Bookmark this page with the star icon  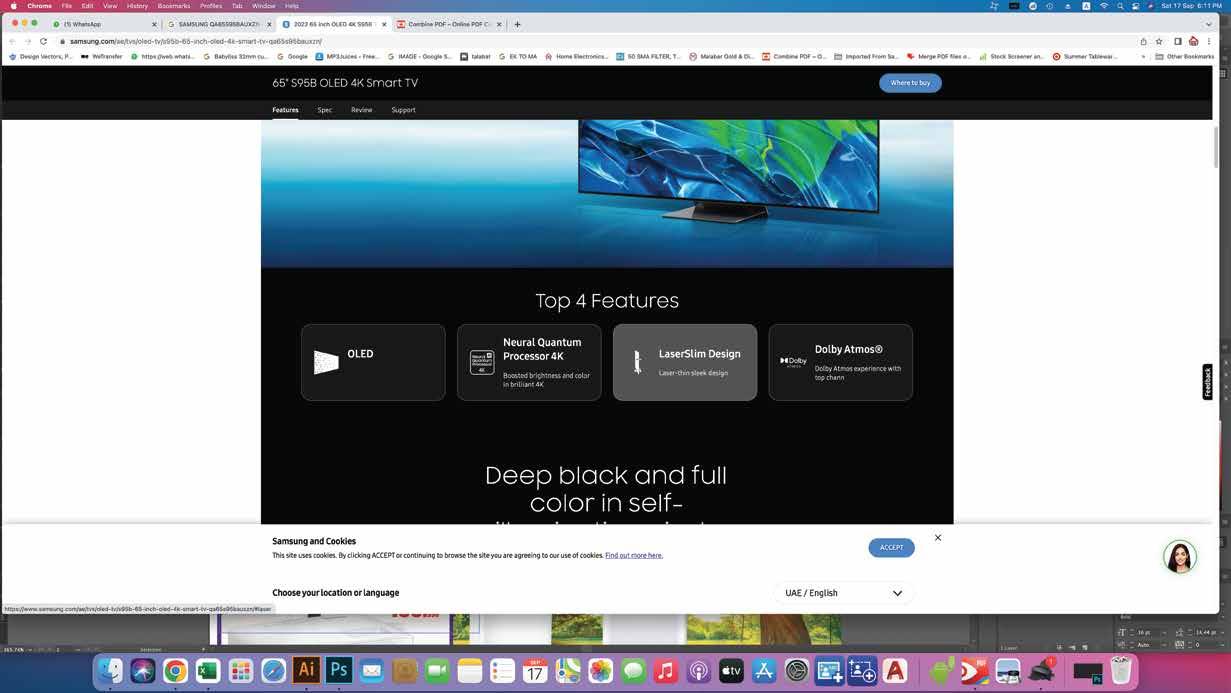coord(1159,41)
